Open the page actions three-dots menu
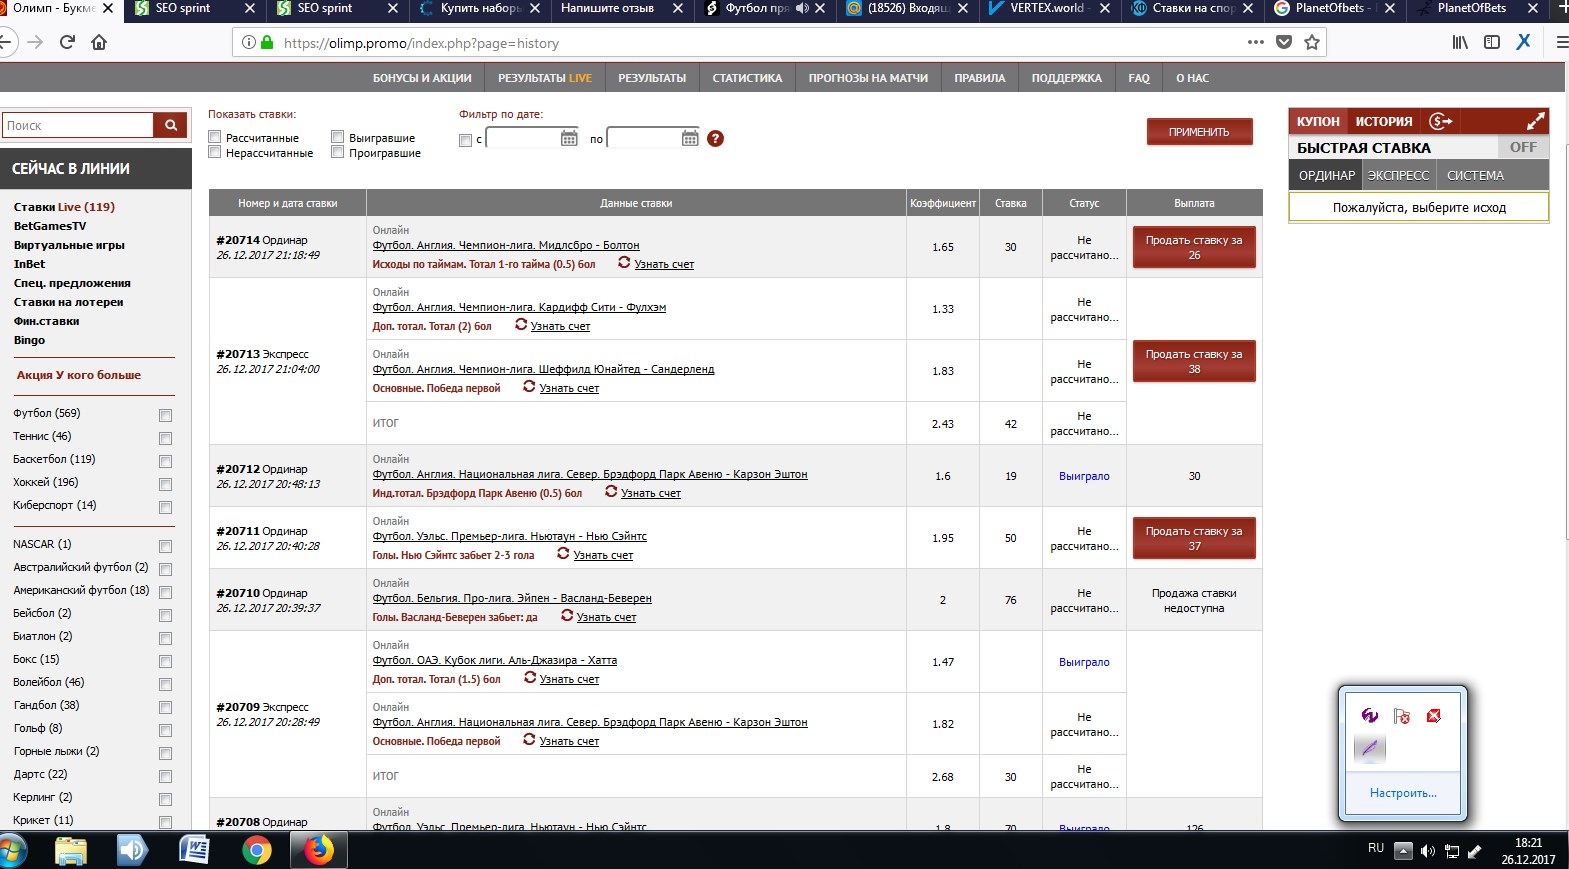This screenshot has height=869, width=1569. pyautogui.click(x=1256, y=42)
